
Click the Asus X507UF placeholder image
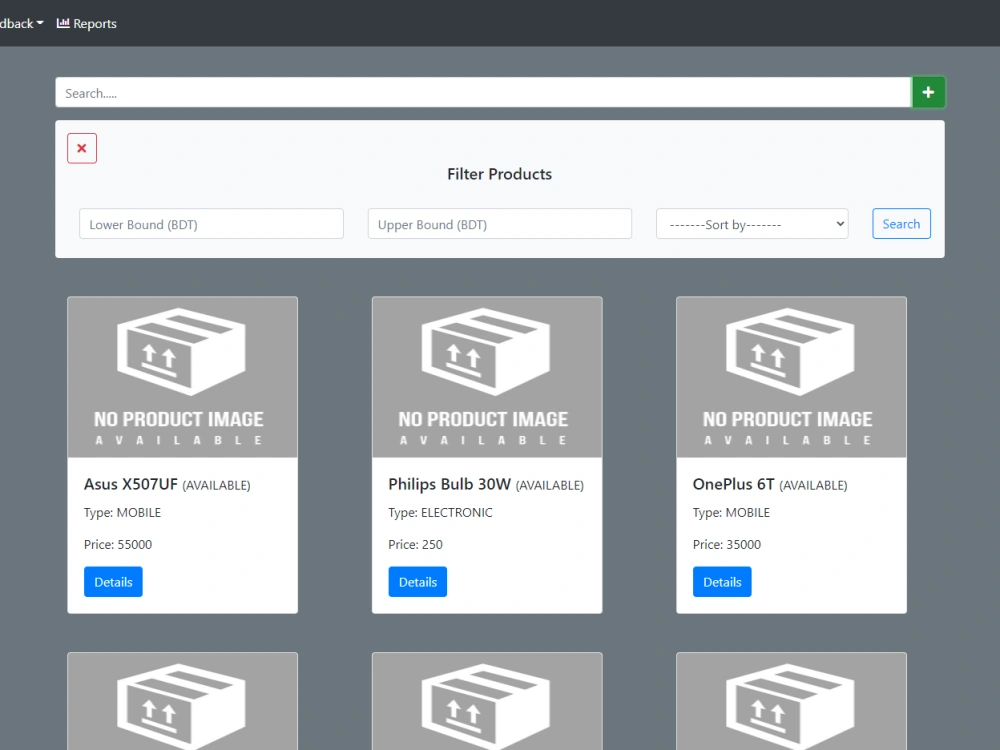click(x=182, y=376)
